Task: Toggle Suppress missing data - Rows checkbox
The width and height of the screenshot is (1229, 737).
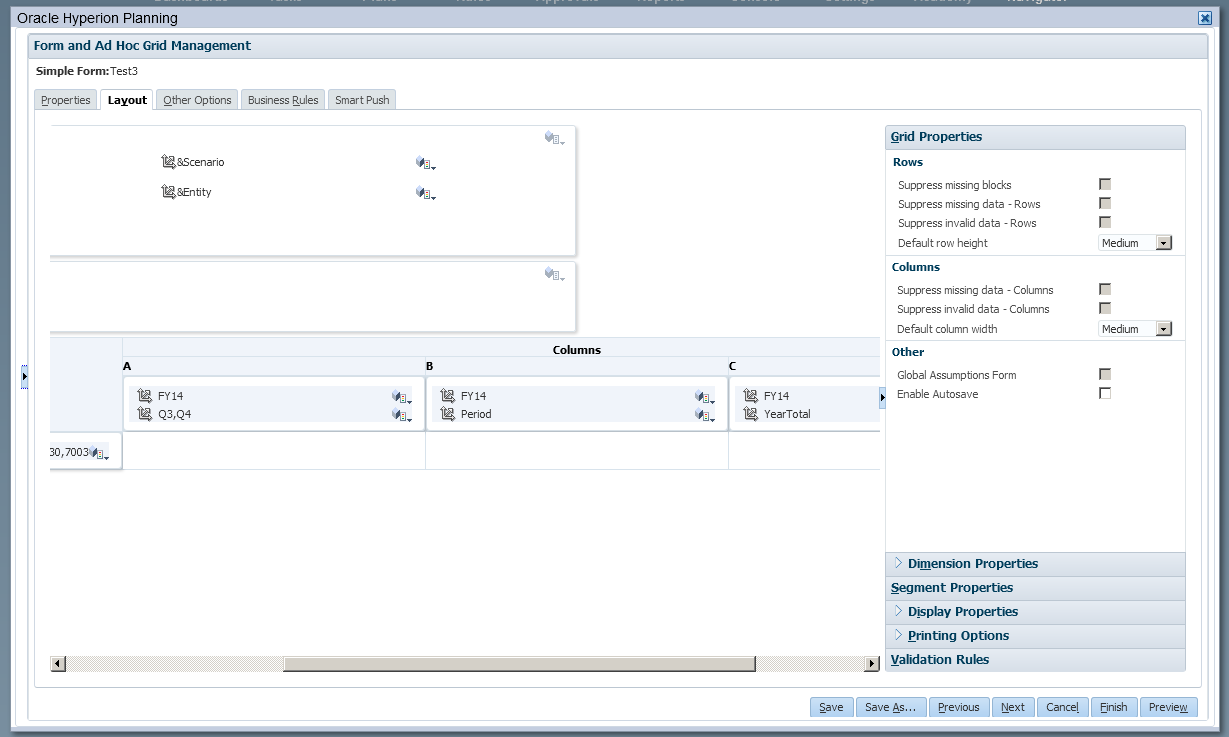Action: 1105,203
